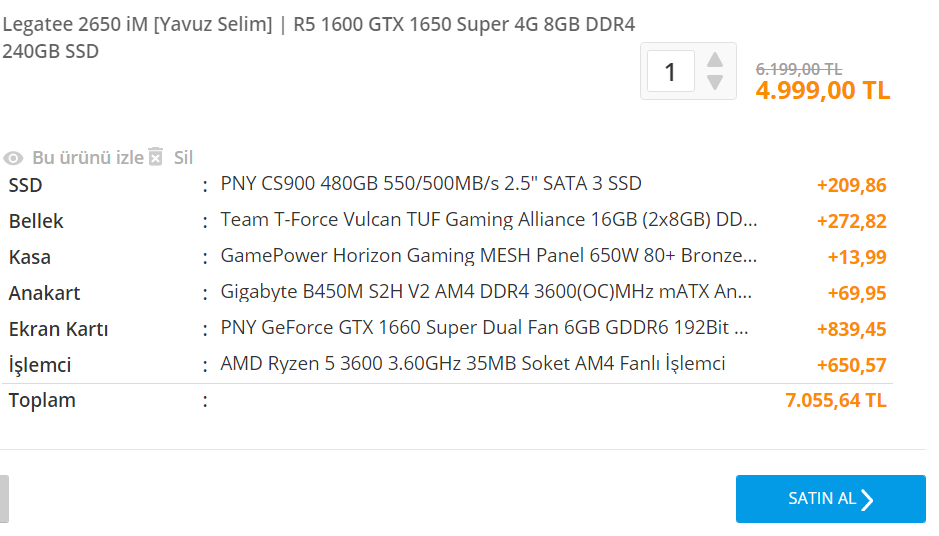
Task: Click the eye icon to watch product
Action: coord(13,158)
